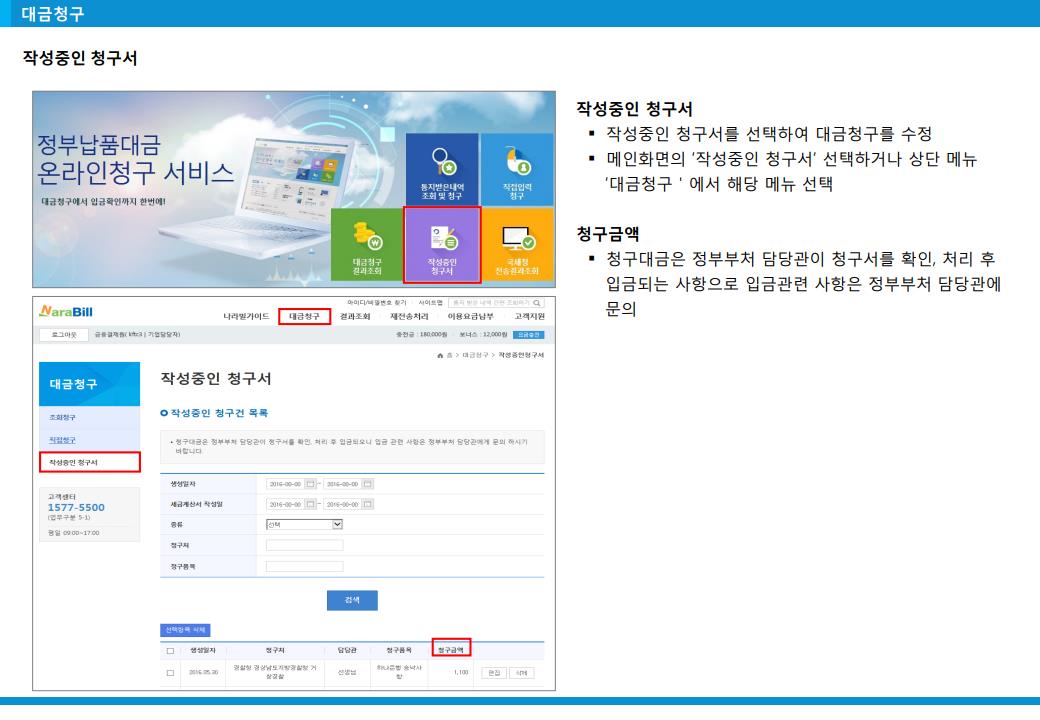
Task: Check the 2016.05.26 row checkbox
Action: pyautogui.click(x=170, y=673)
